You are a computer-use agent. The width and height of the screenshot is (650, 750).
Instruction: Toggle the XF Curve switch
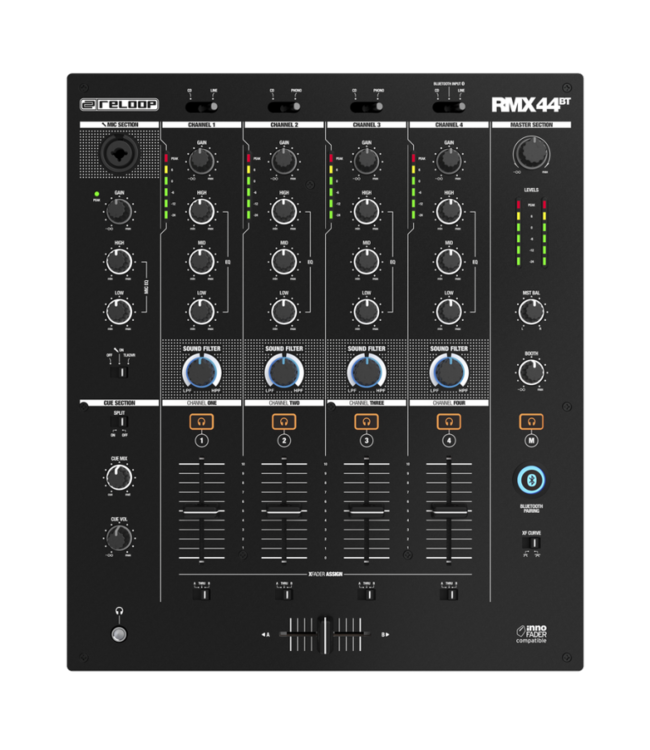[531, 543]
